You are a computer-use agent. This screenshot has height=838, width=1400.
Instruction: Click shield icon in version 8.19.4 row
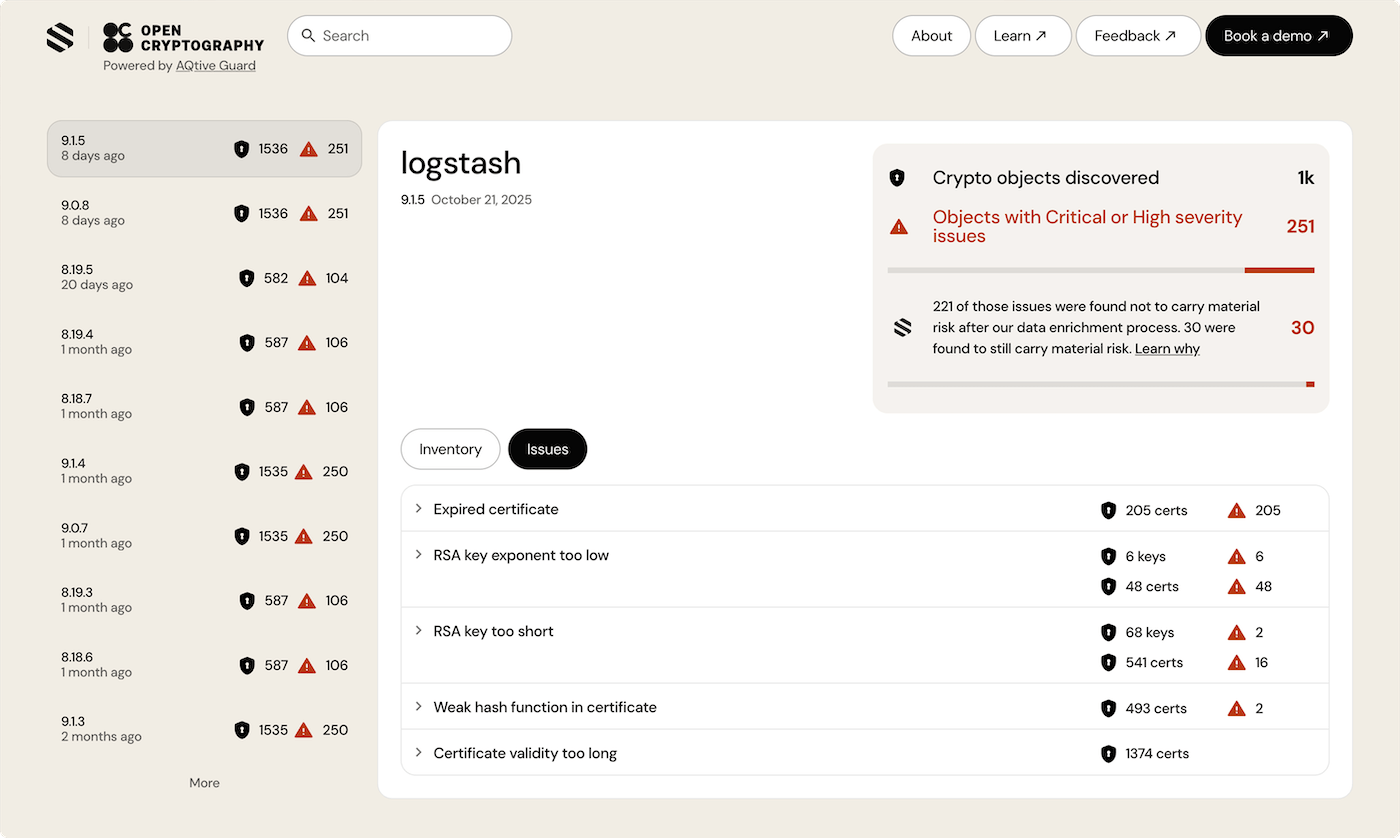(247, 342)
